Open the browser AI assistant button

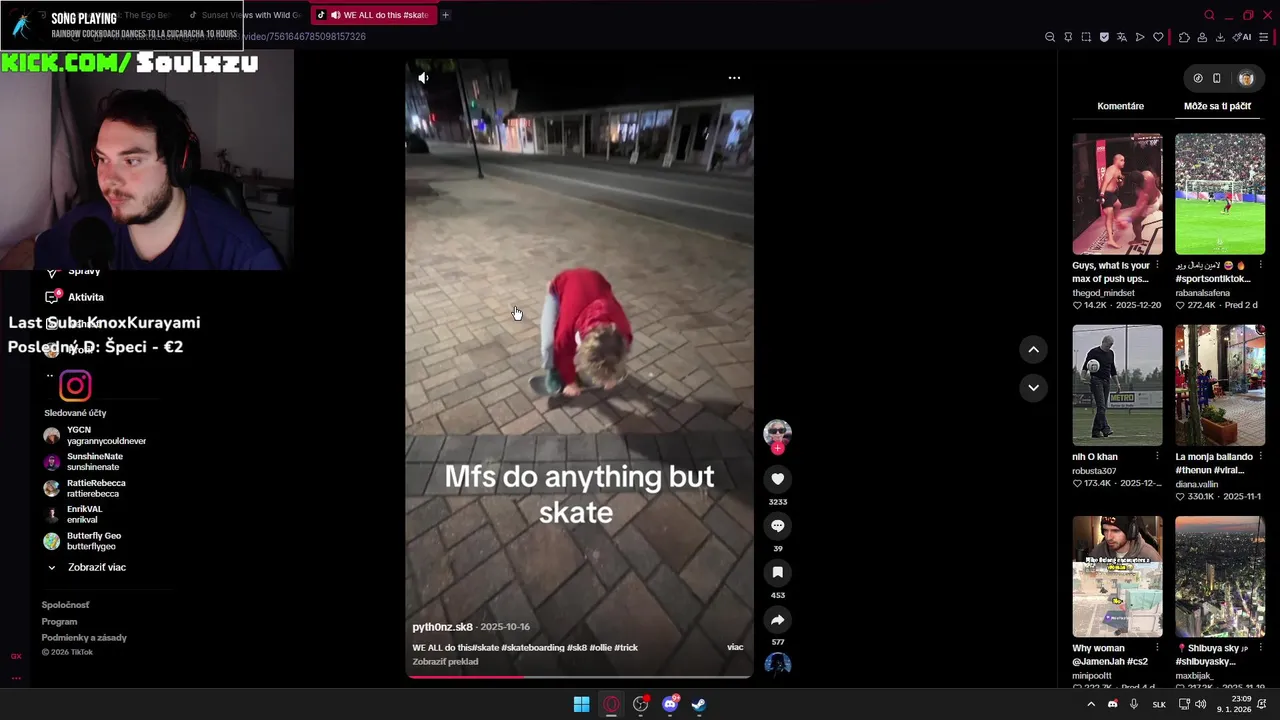[x=1242, y=37]
